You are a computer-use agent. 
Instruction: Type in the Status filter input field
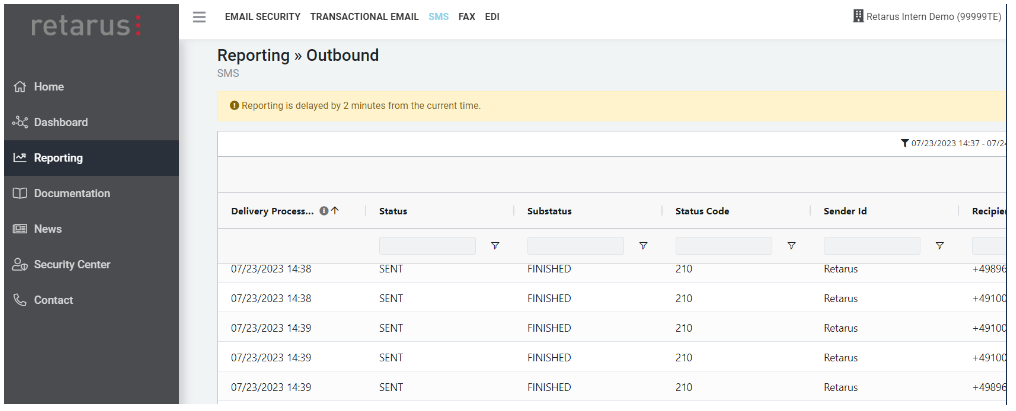point(427,246)
